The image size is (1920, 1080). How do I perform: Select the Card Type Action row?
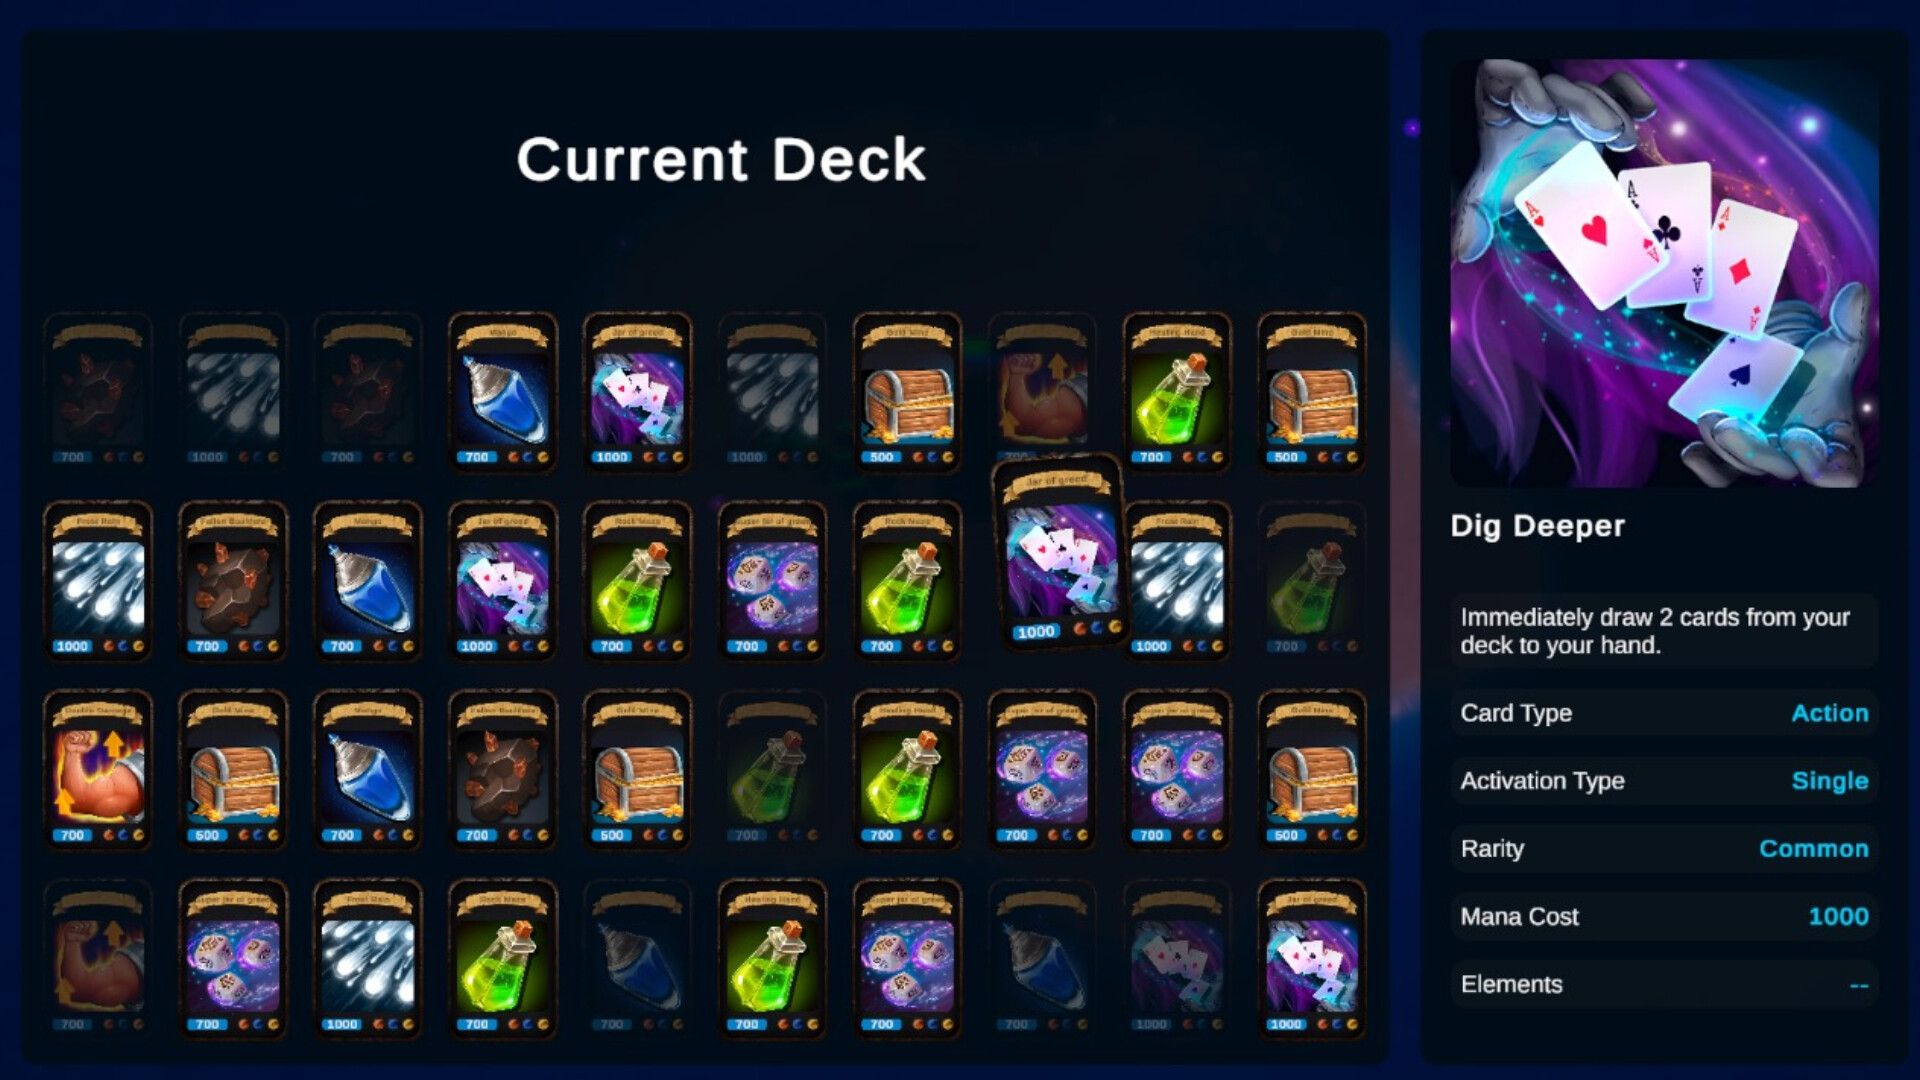(x=1664, y=713)
